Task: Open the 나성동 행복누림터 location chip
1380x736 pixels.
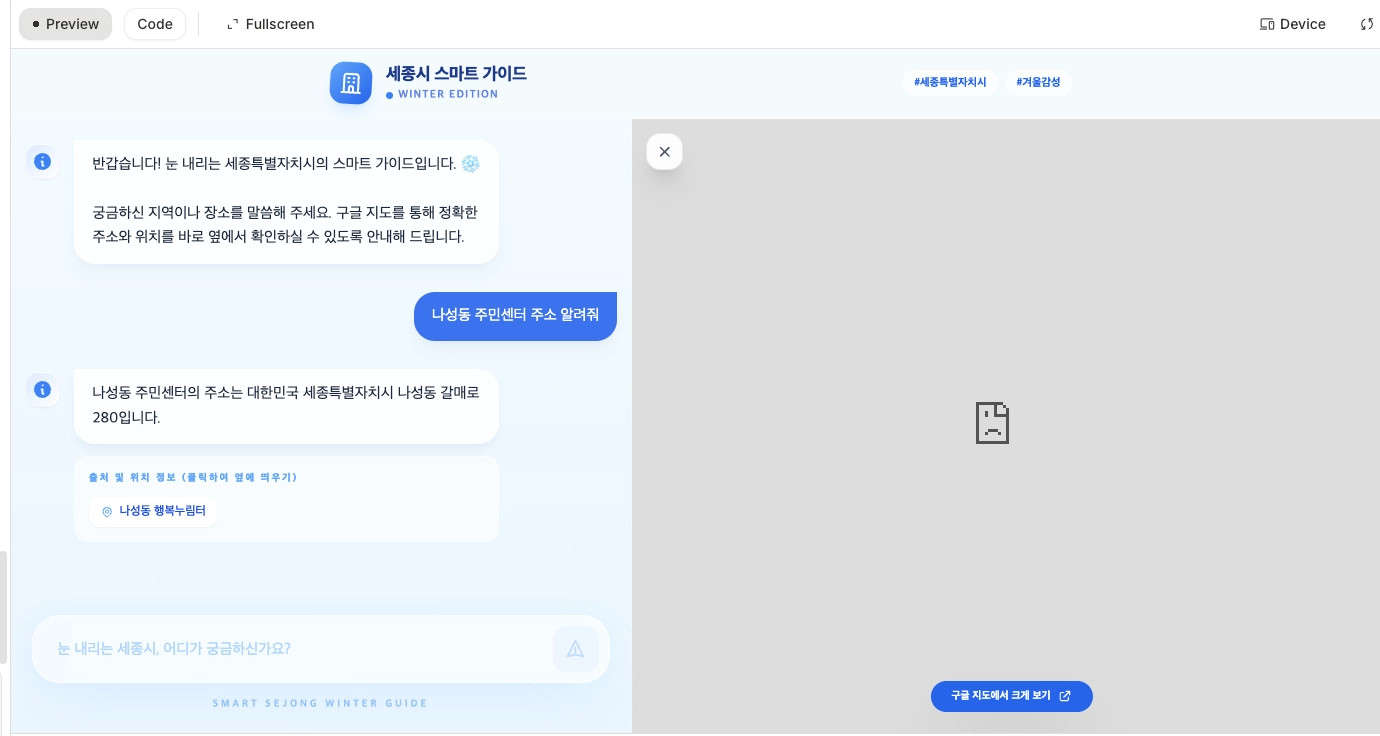Action: click(x=153, y=511)
